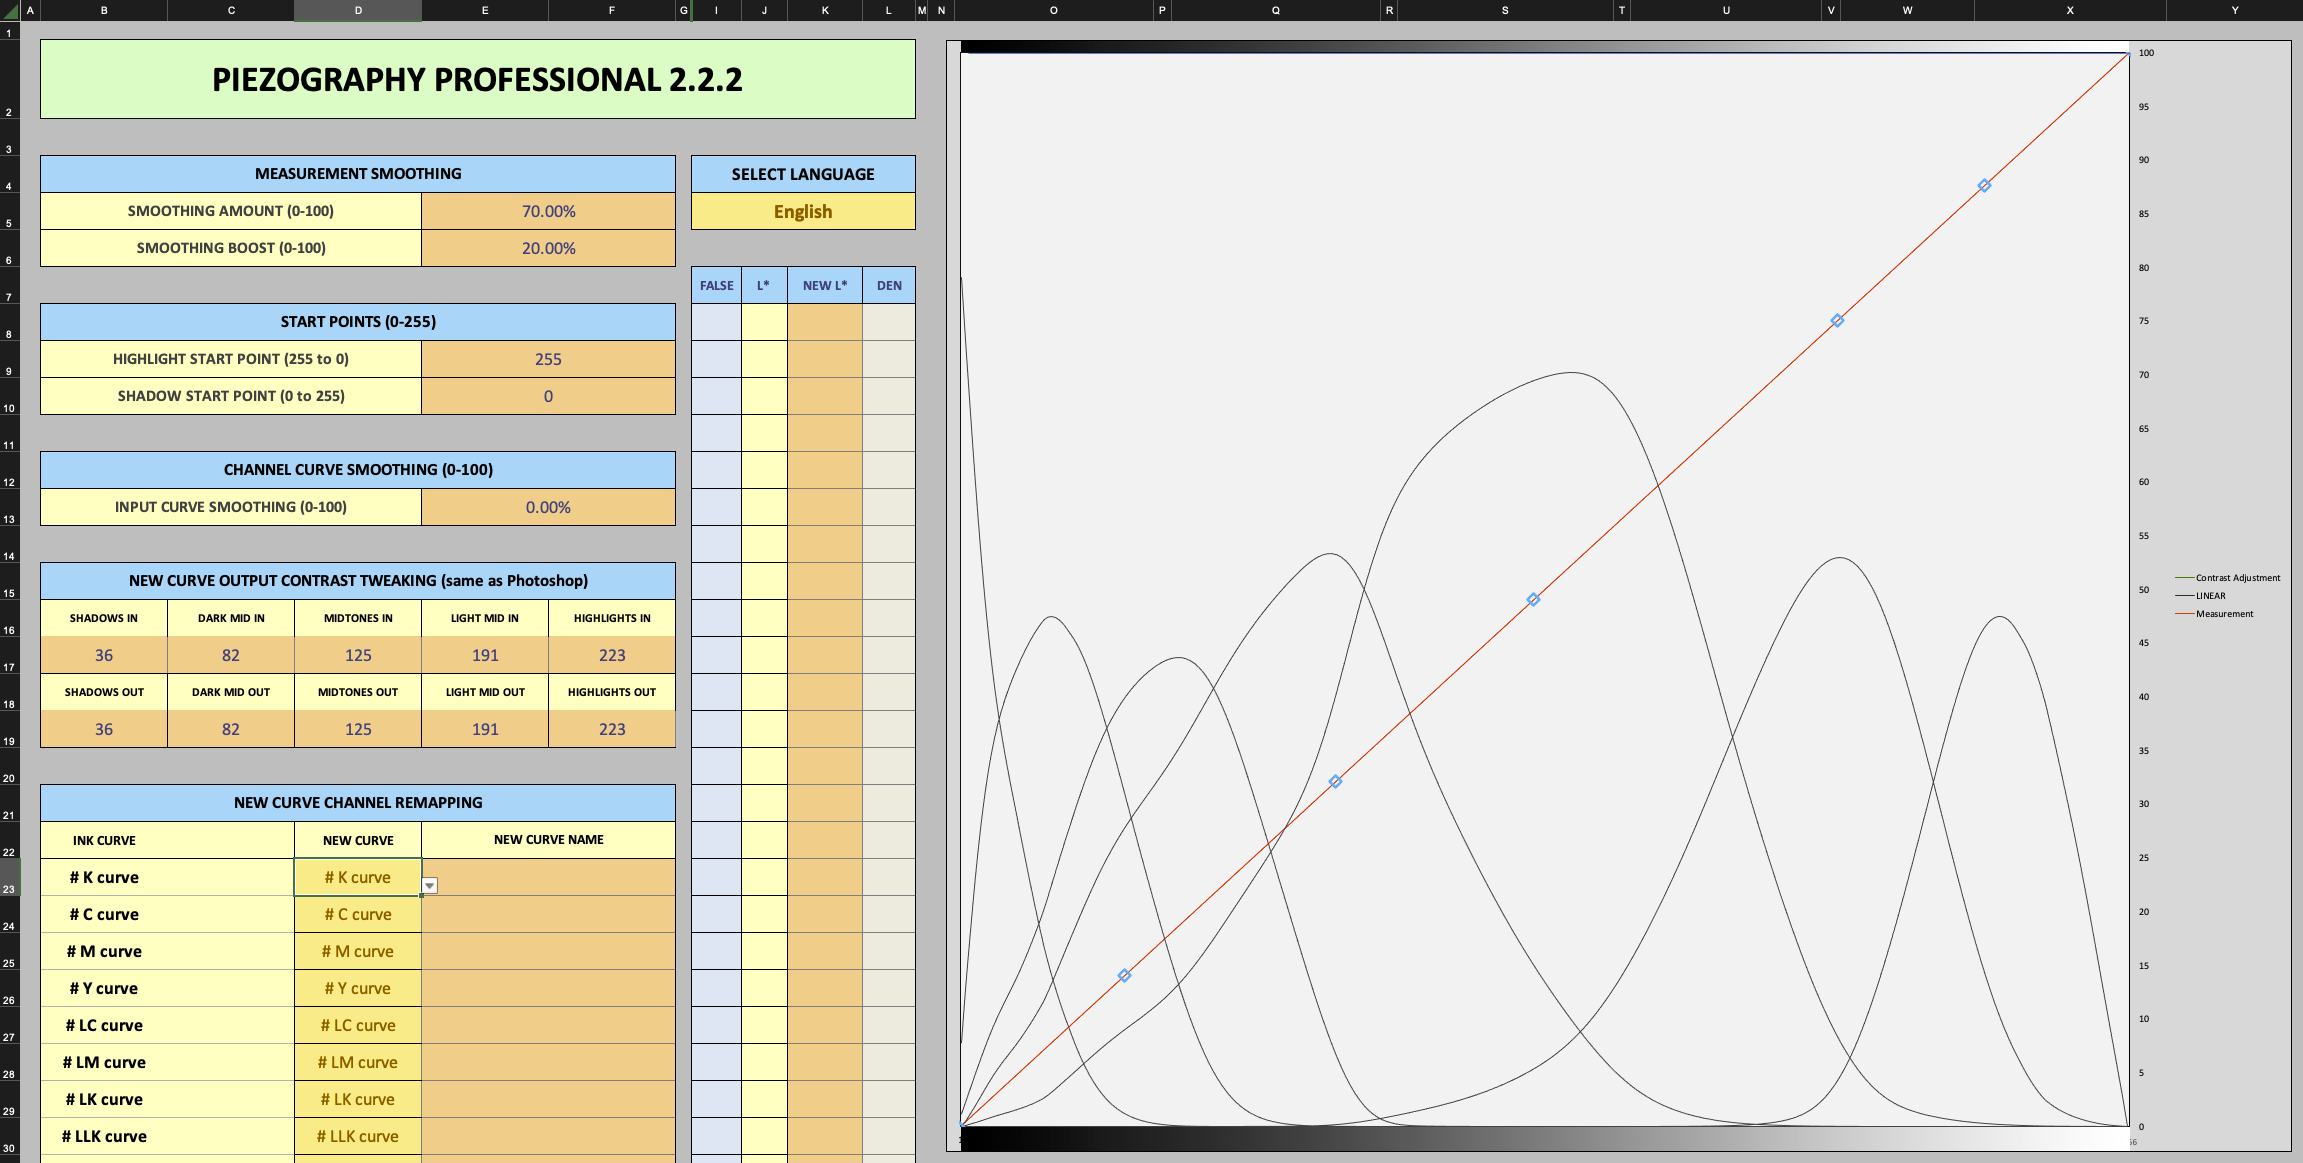
Task: Select Shadows In value 36
Action: pyautogui.click(x=104, y=655)
